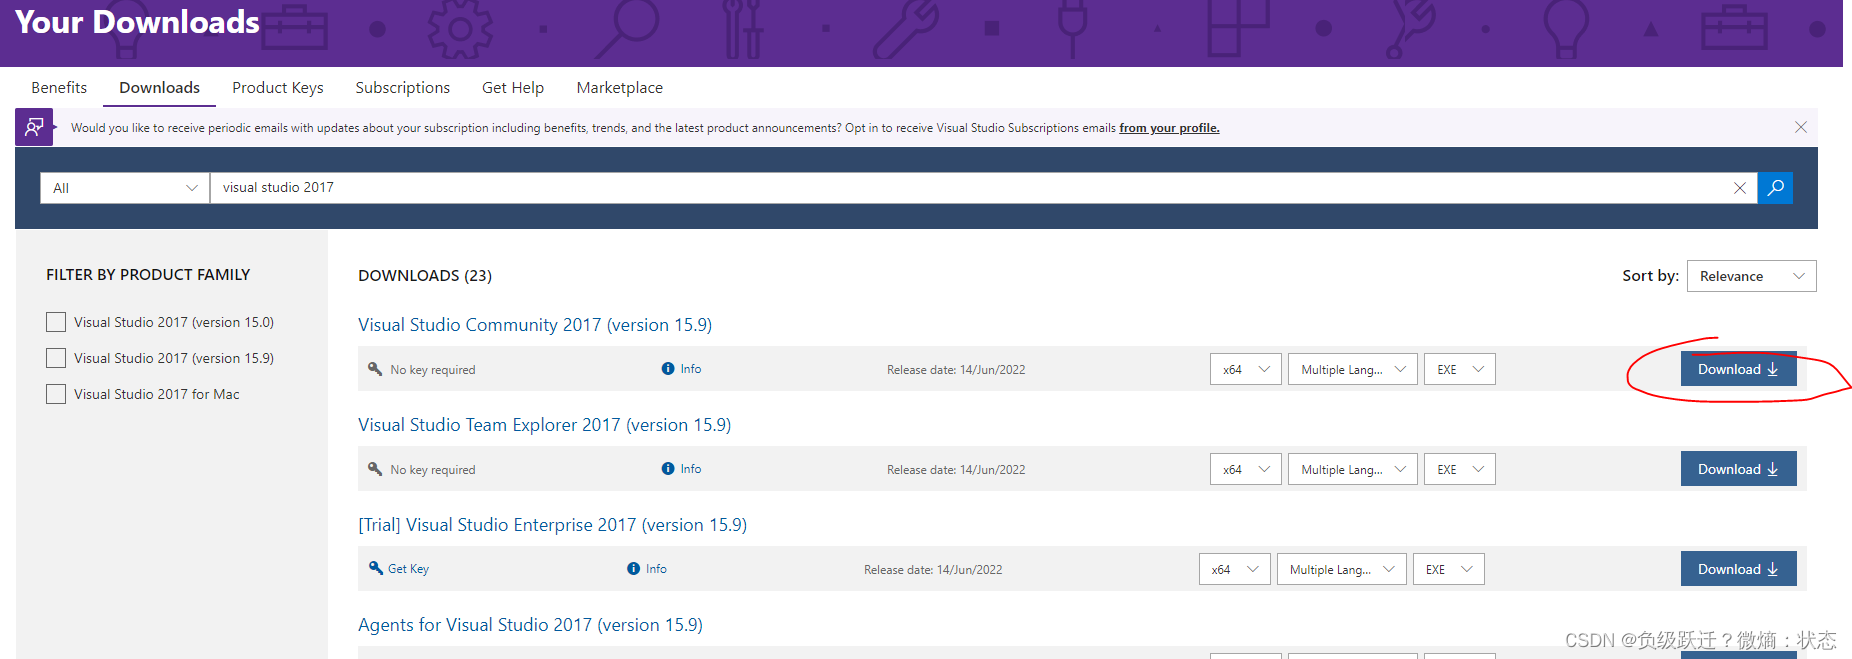Click the Info link for Team Explorer 2017
The width and height of the screenshot is (1852, 659).
[691, 469]
